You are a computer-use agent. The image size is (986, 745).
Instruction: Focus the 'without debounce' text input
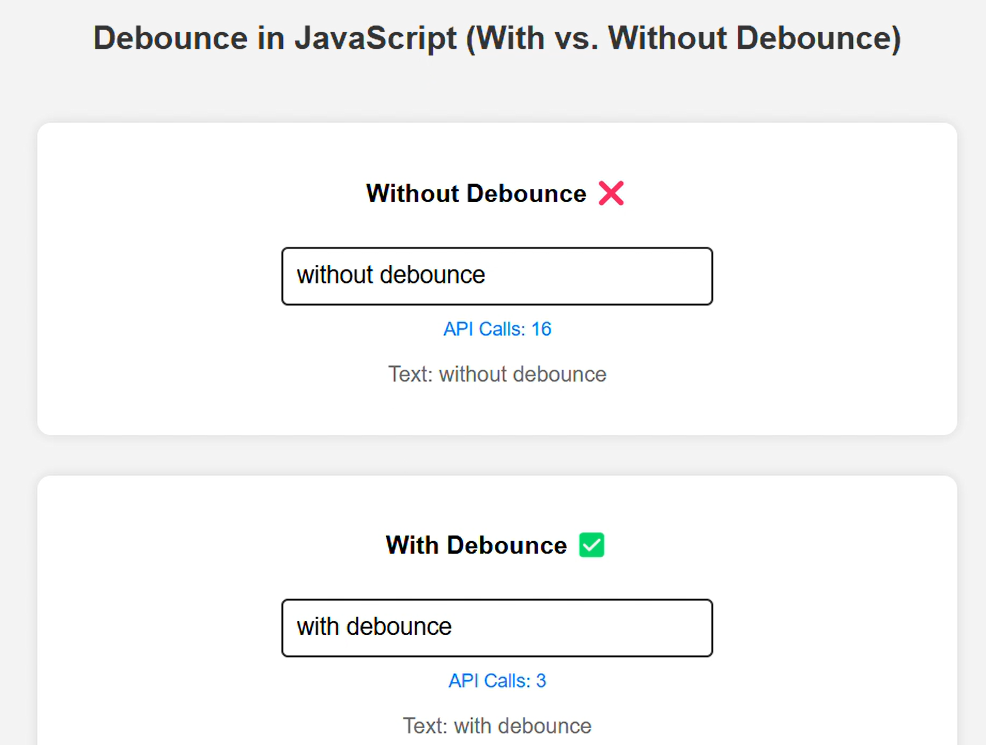click(497, 276)
